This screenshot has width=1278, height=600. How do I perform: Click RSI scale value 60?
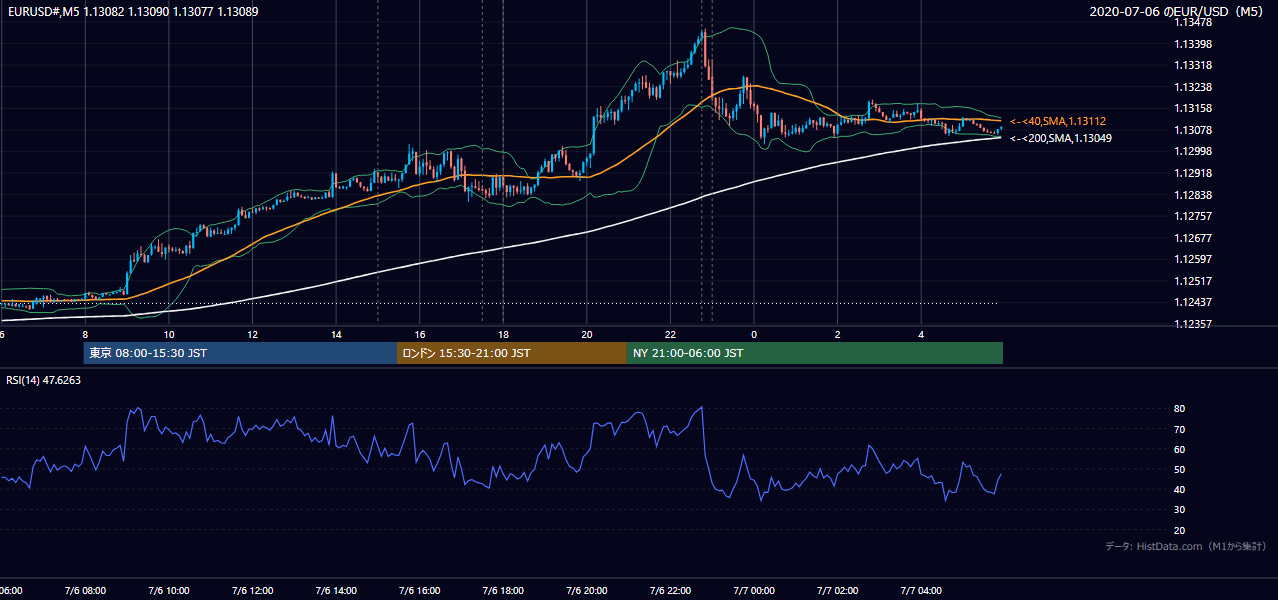[x=1180, y=449]
